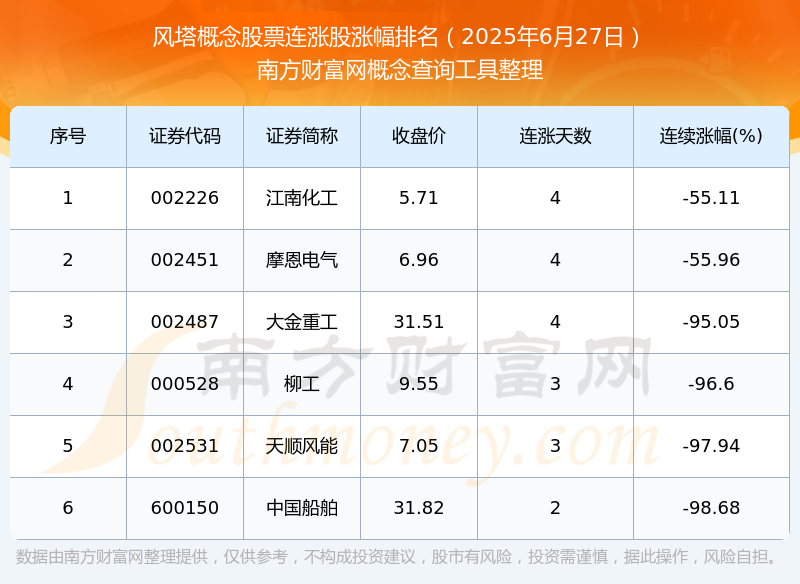Select stock code 000528

[x=185, y=384]
